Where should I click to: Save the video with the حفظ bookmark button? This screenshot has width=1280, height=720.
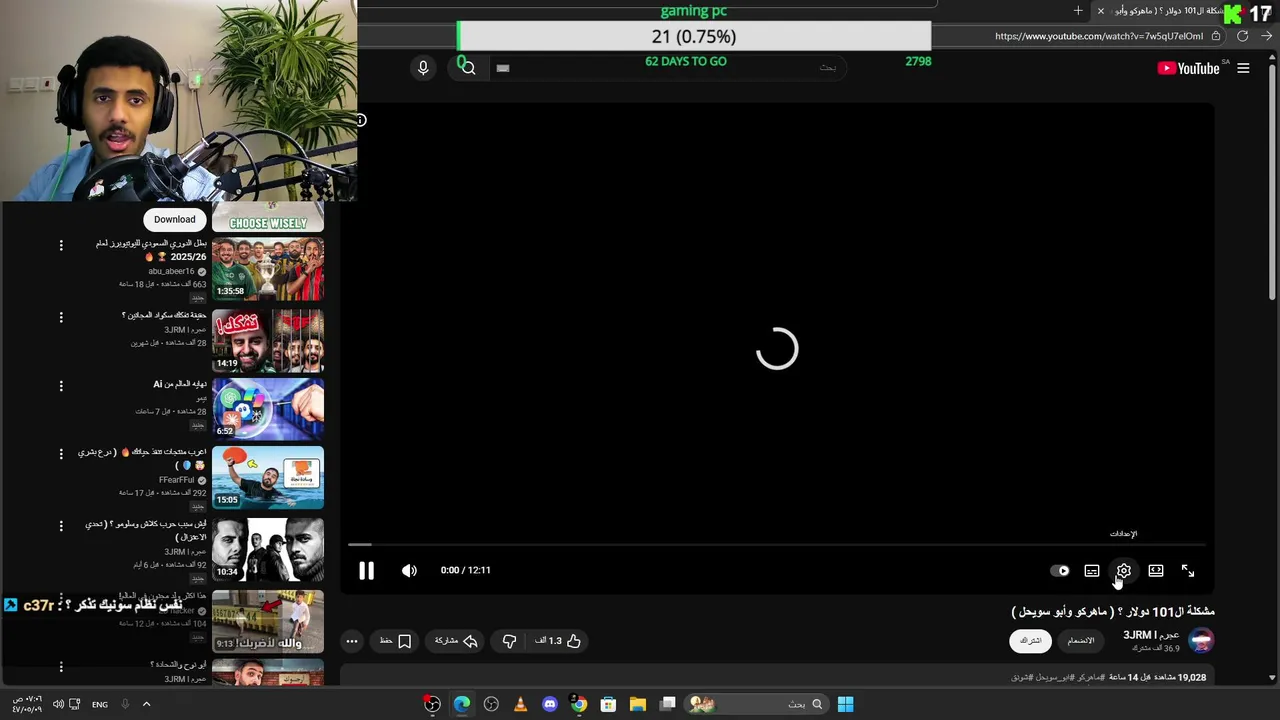[396, 641]
